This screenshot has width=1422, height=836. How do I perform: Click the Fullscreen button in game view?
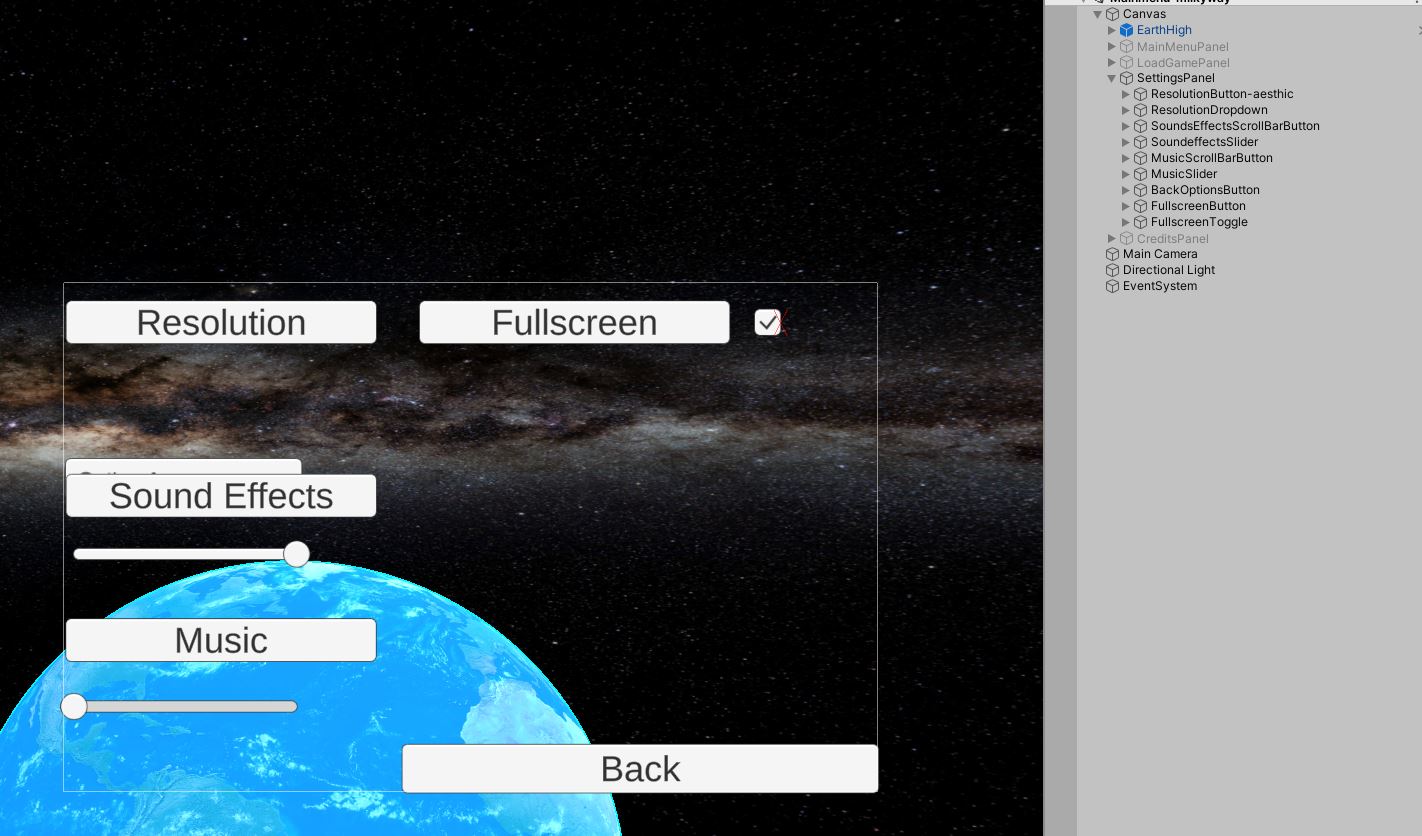coord(574,322)
